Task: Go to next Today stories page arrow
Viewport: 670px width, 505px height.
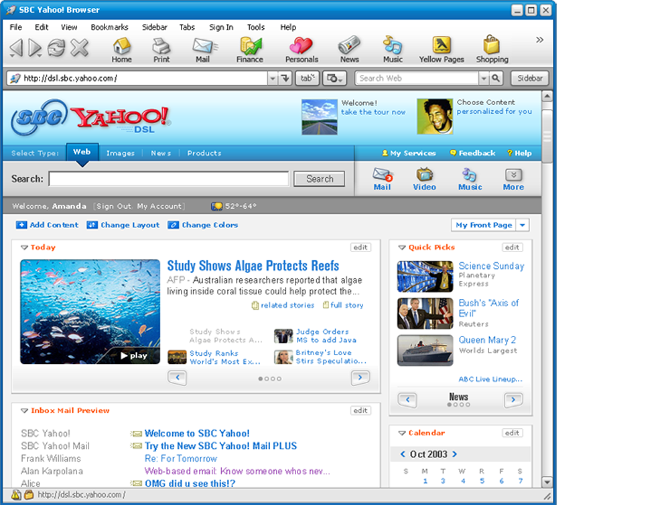Action: 360,377
